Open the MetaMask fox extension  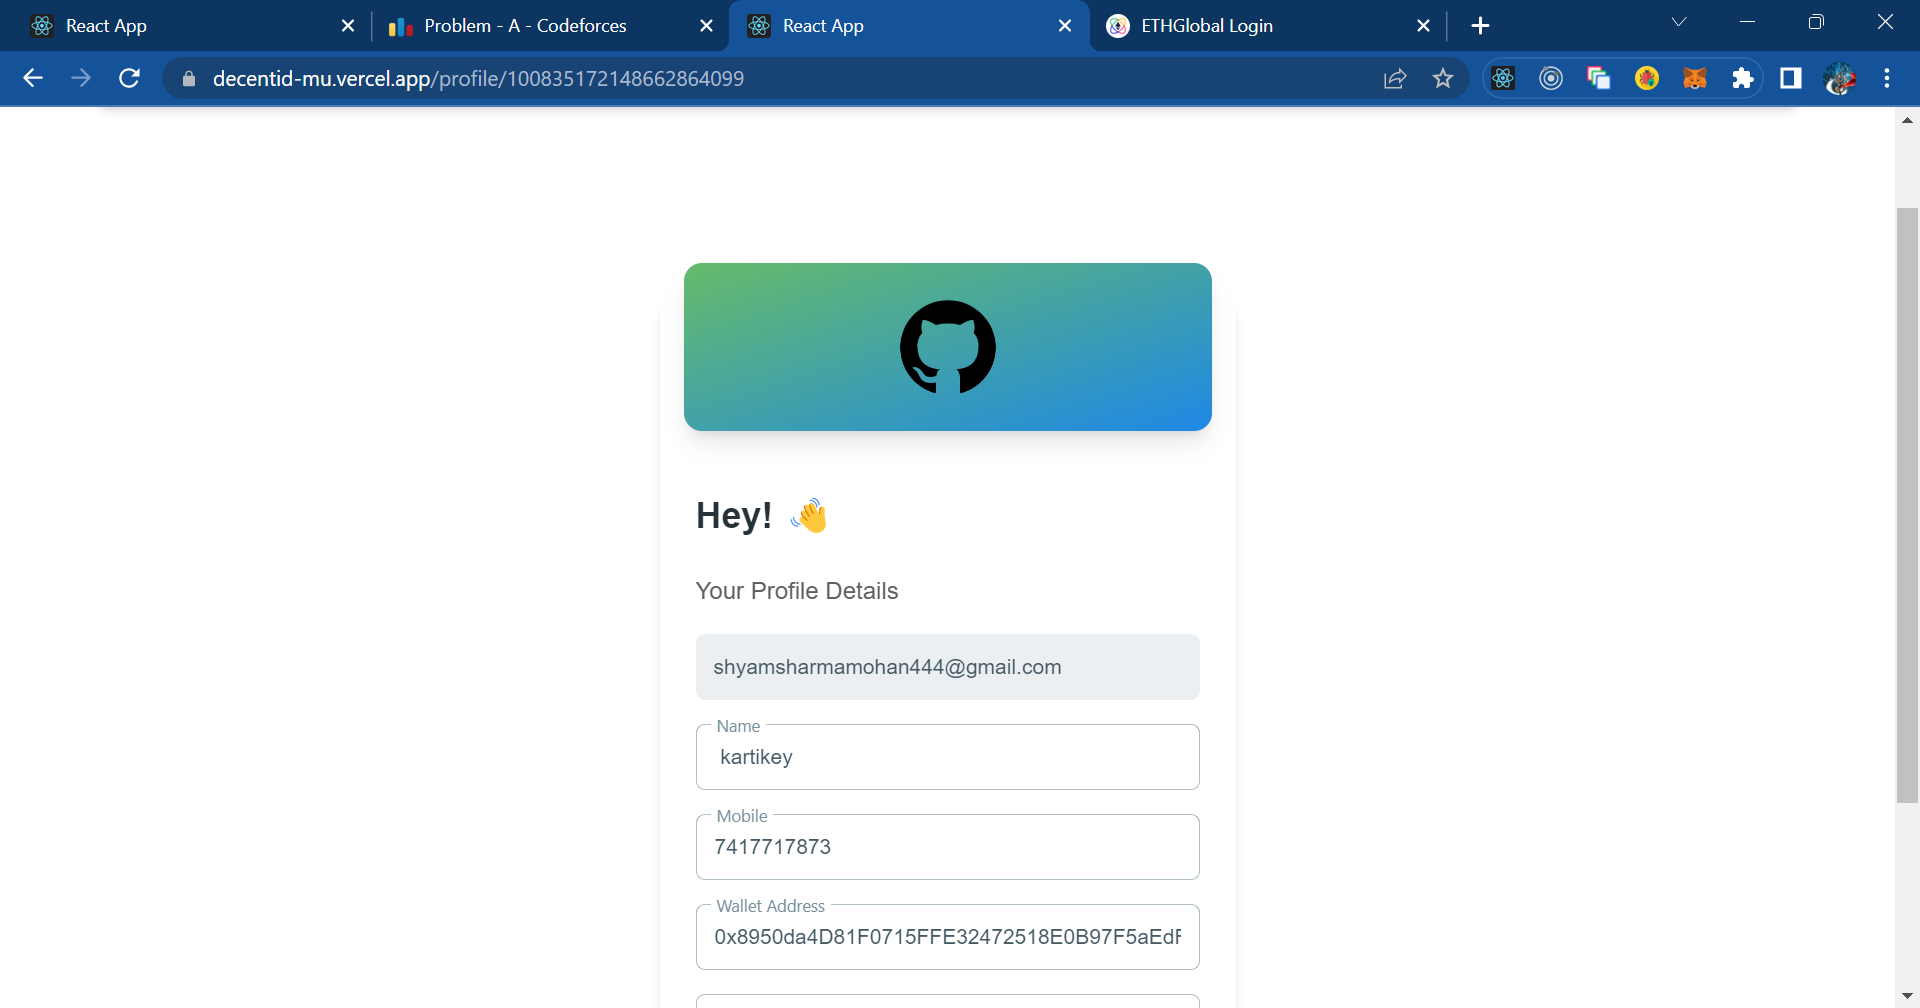click(x=1695, y=78)
